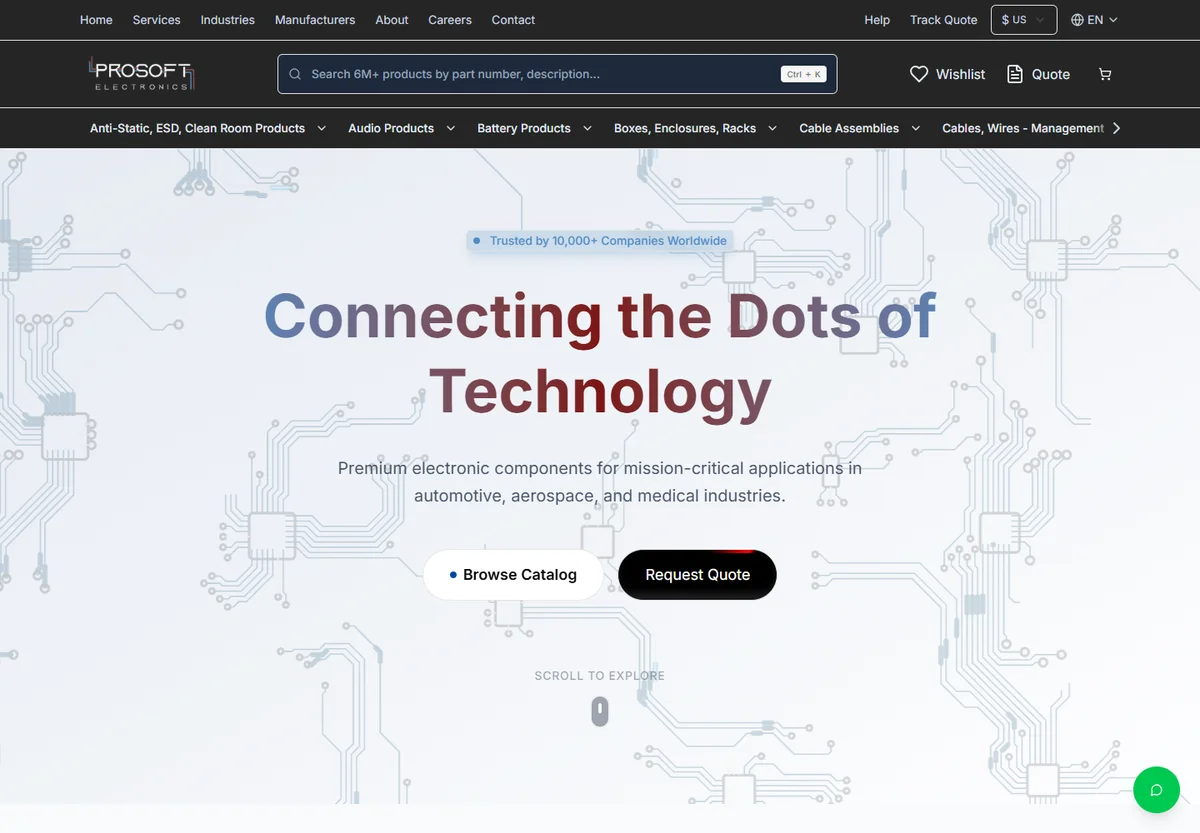Open the Industries menu item
Screen dimensions: 1200x833
tap(227, 20)
